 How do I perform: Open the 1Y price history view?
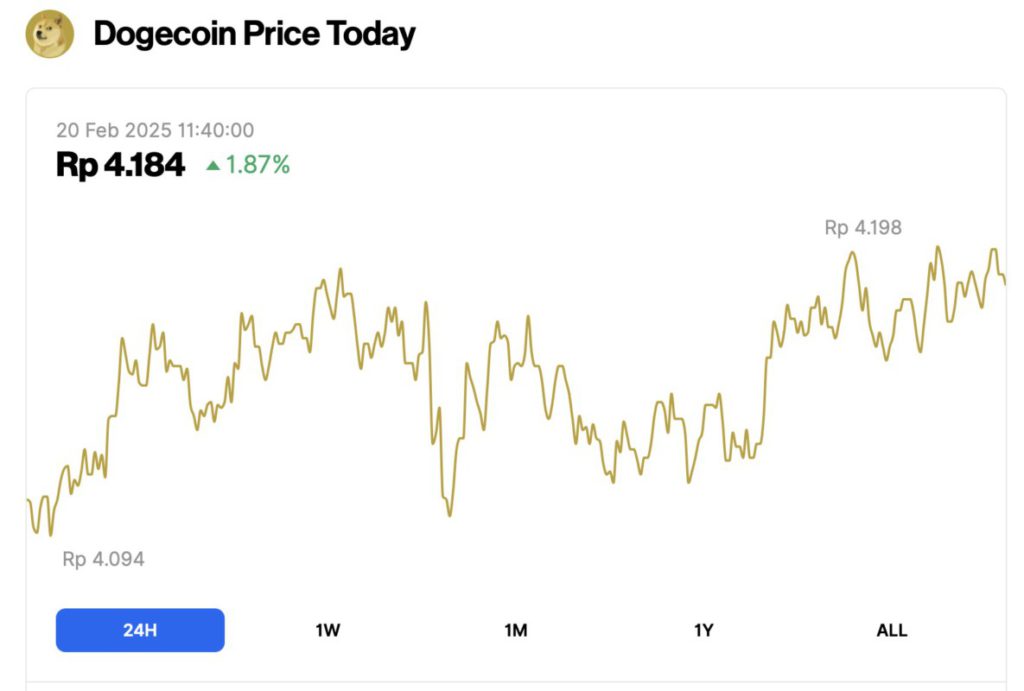[703, 630]
